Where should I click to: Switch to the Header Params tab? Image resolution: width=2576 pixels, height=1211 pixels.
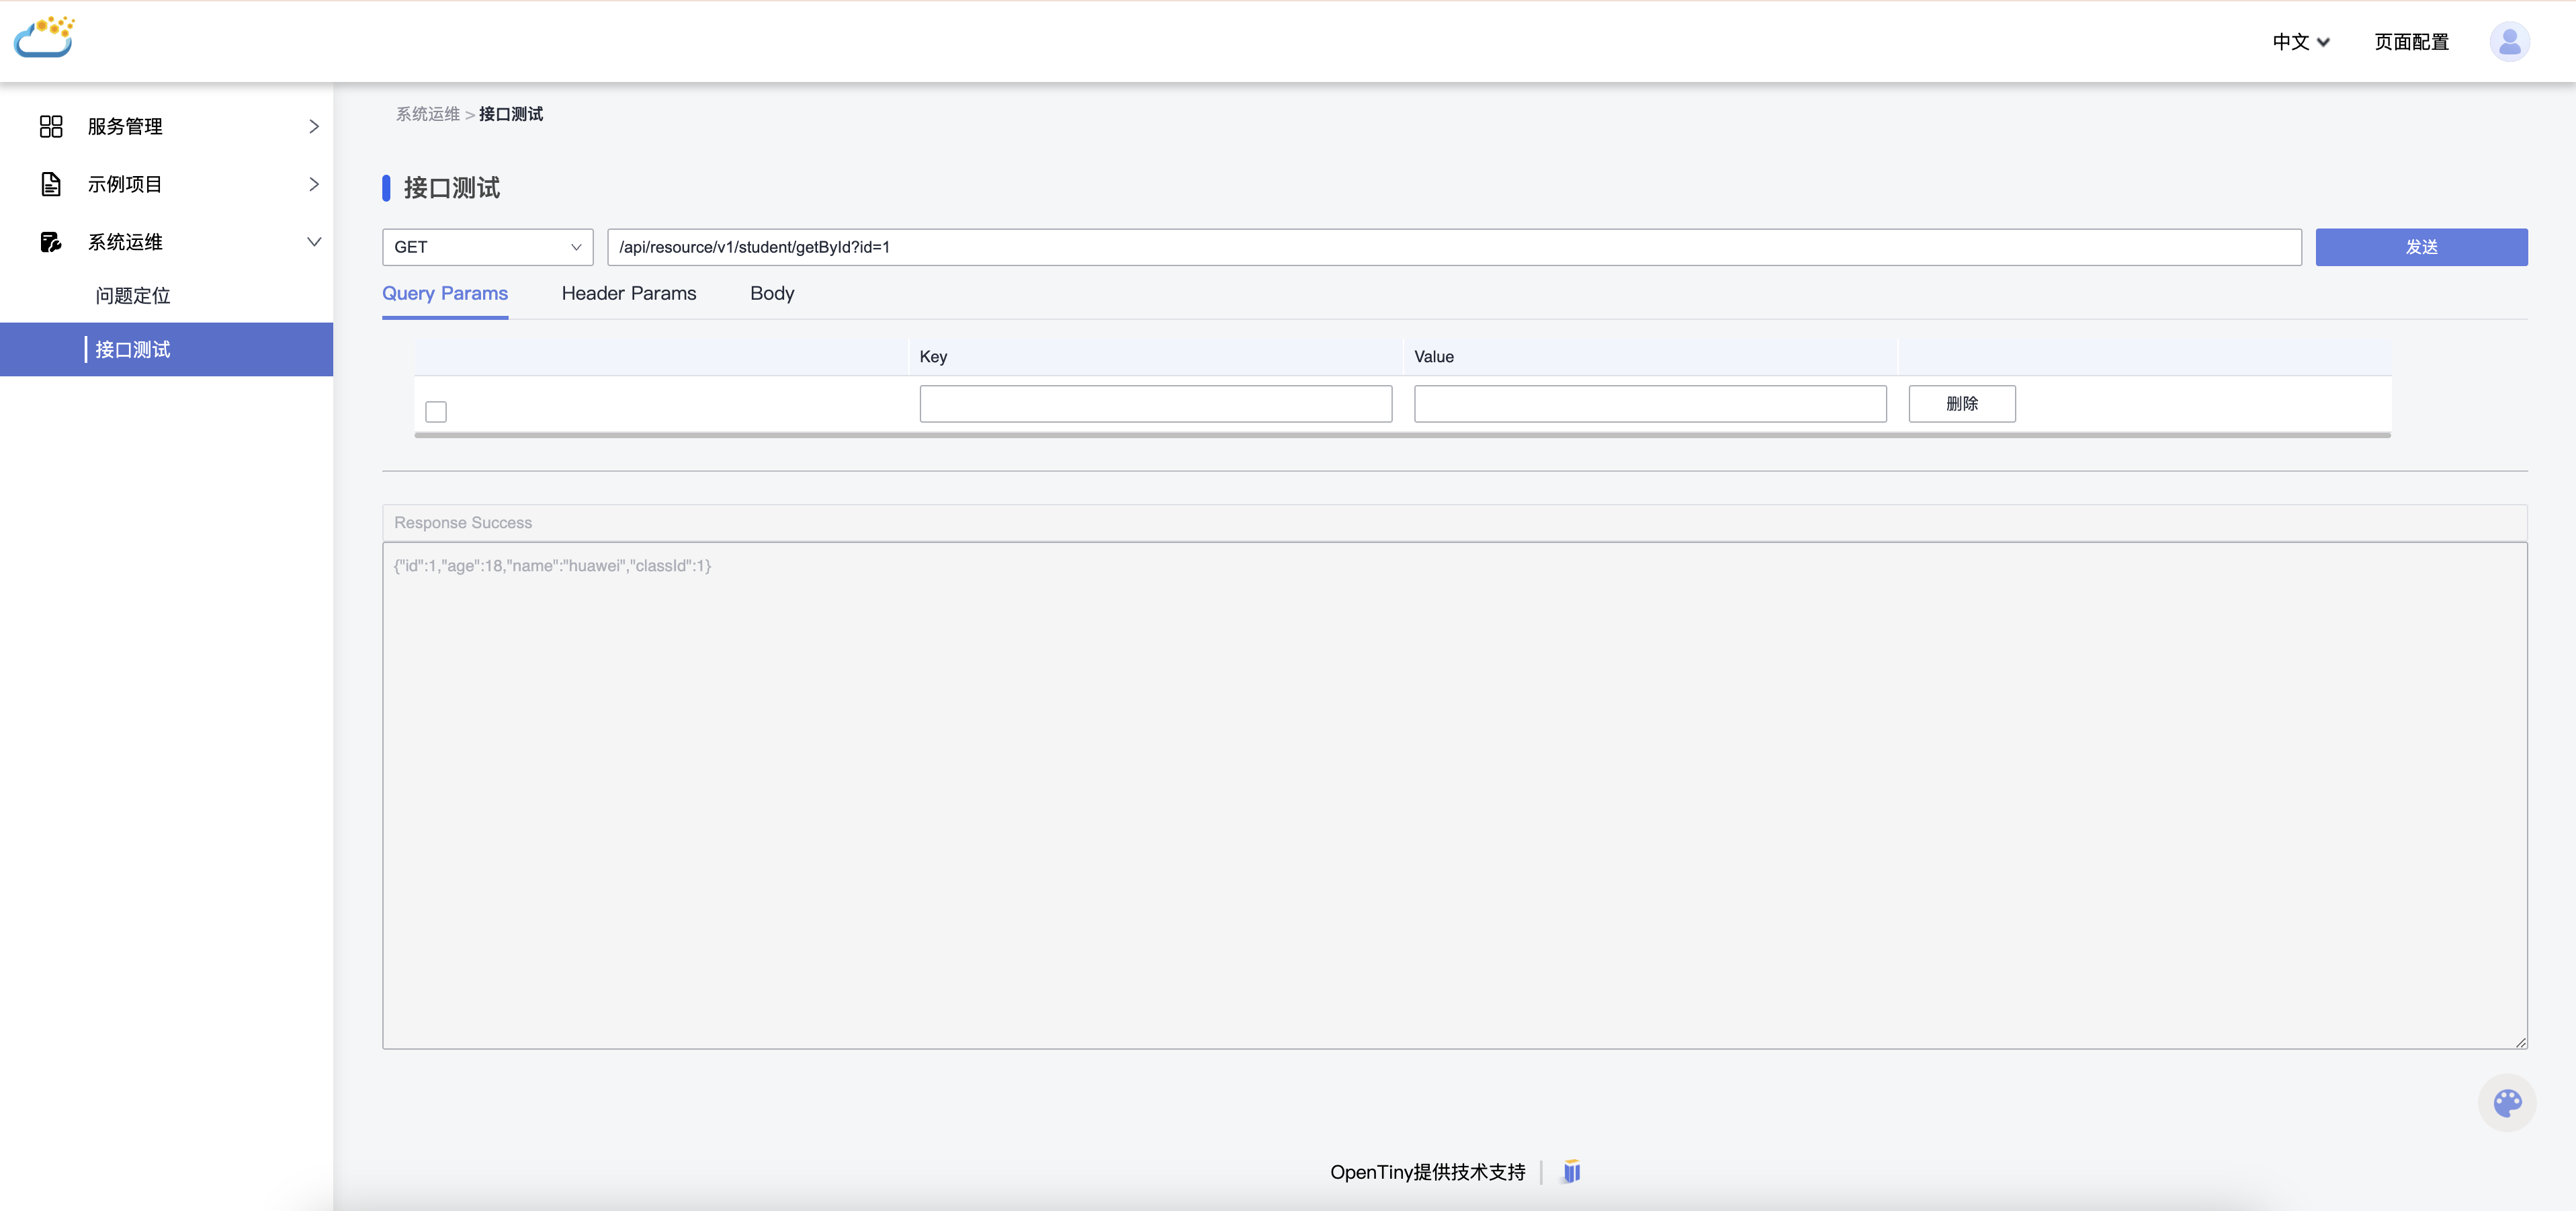tap(628, 294)
